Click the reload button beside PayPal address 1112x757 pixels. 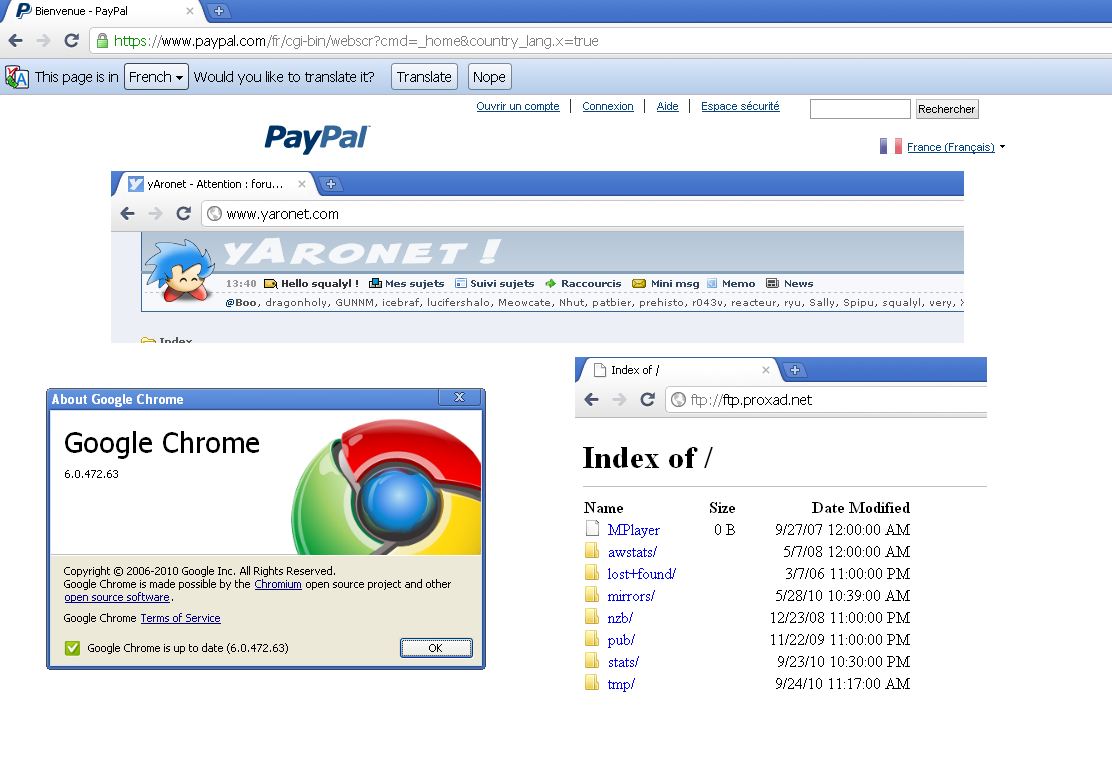pos(71,41)
